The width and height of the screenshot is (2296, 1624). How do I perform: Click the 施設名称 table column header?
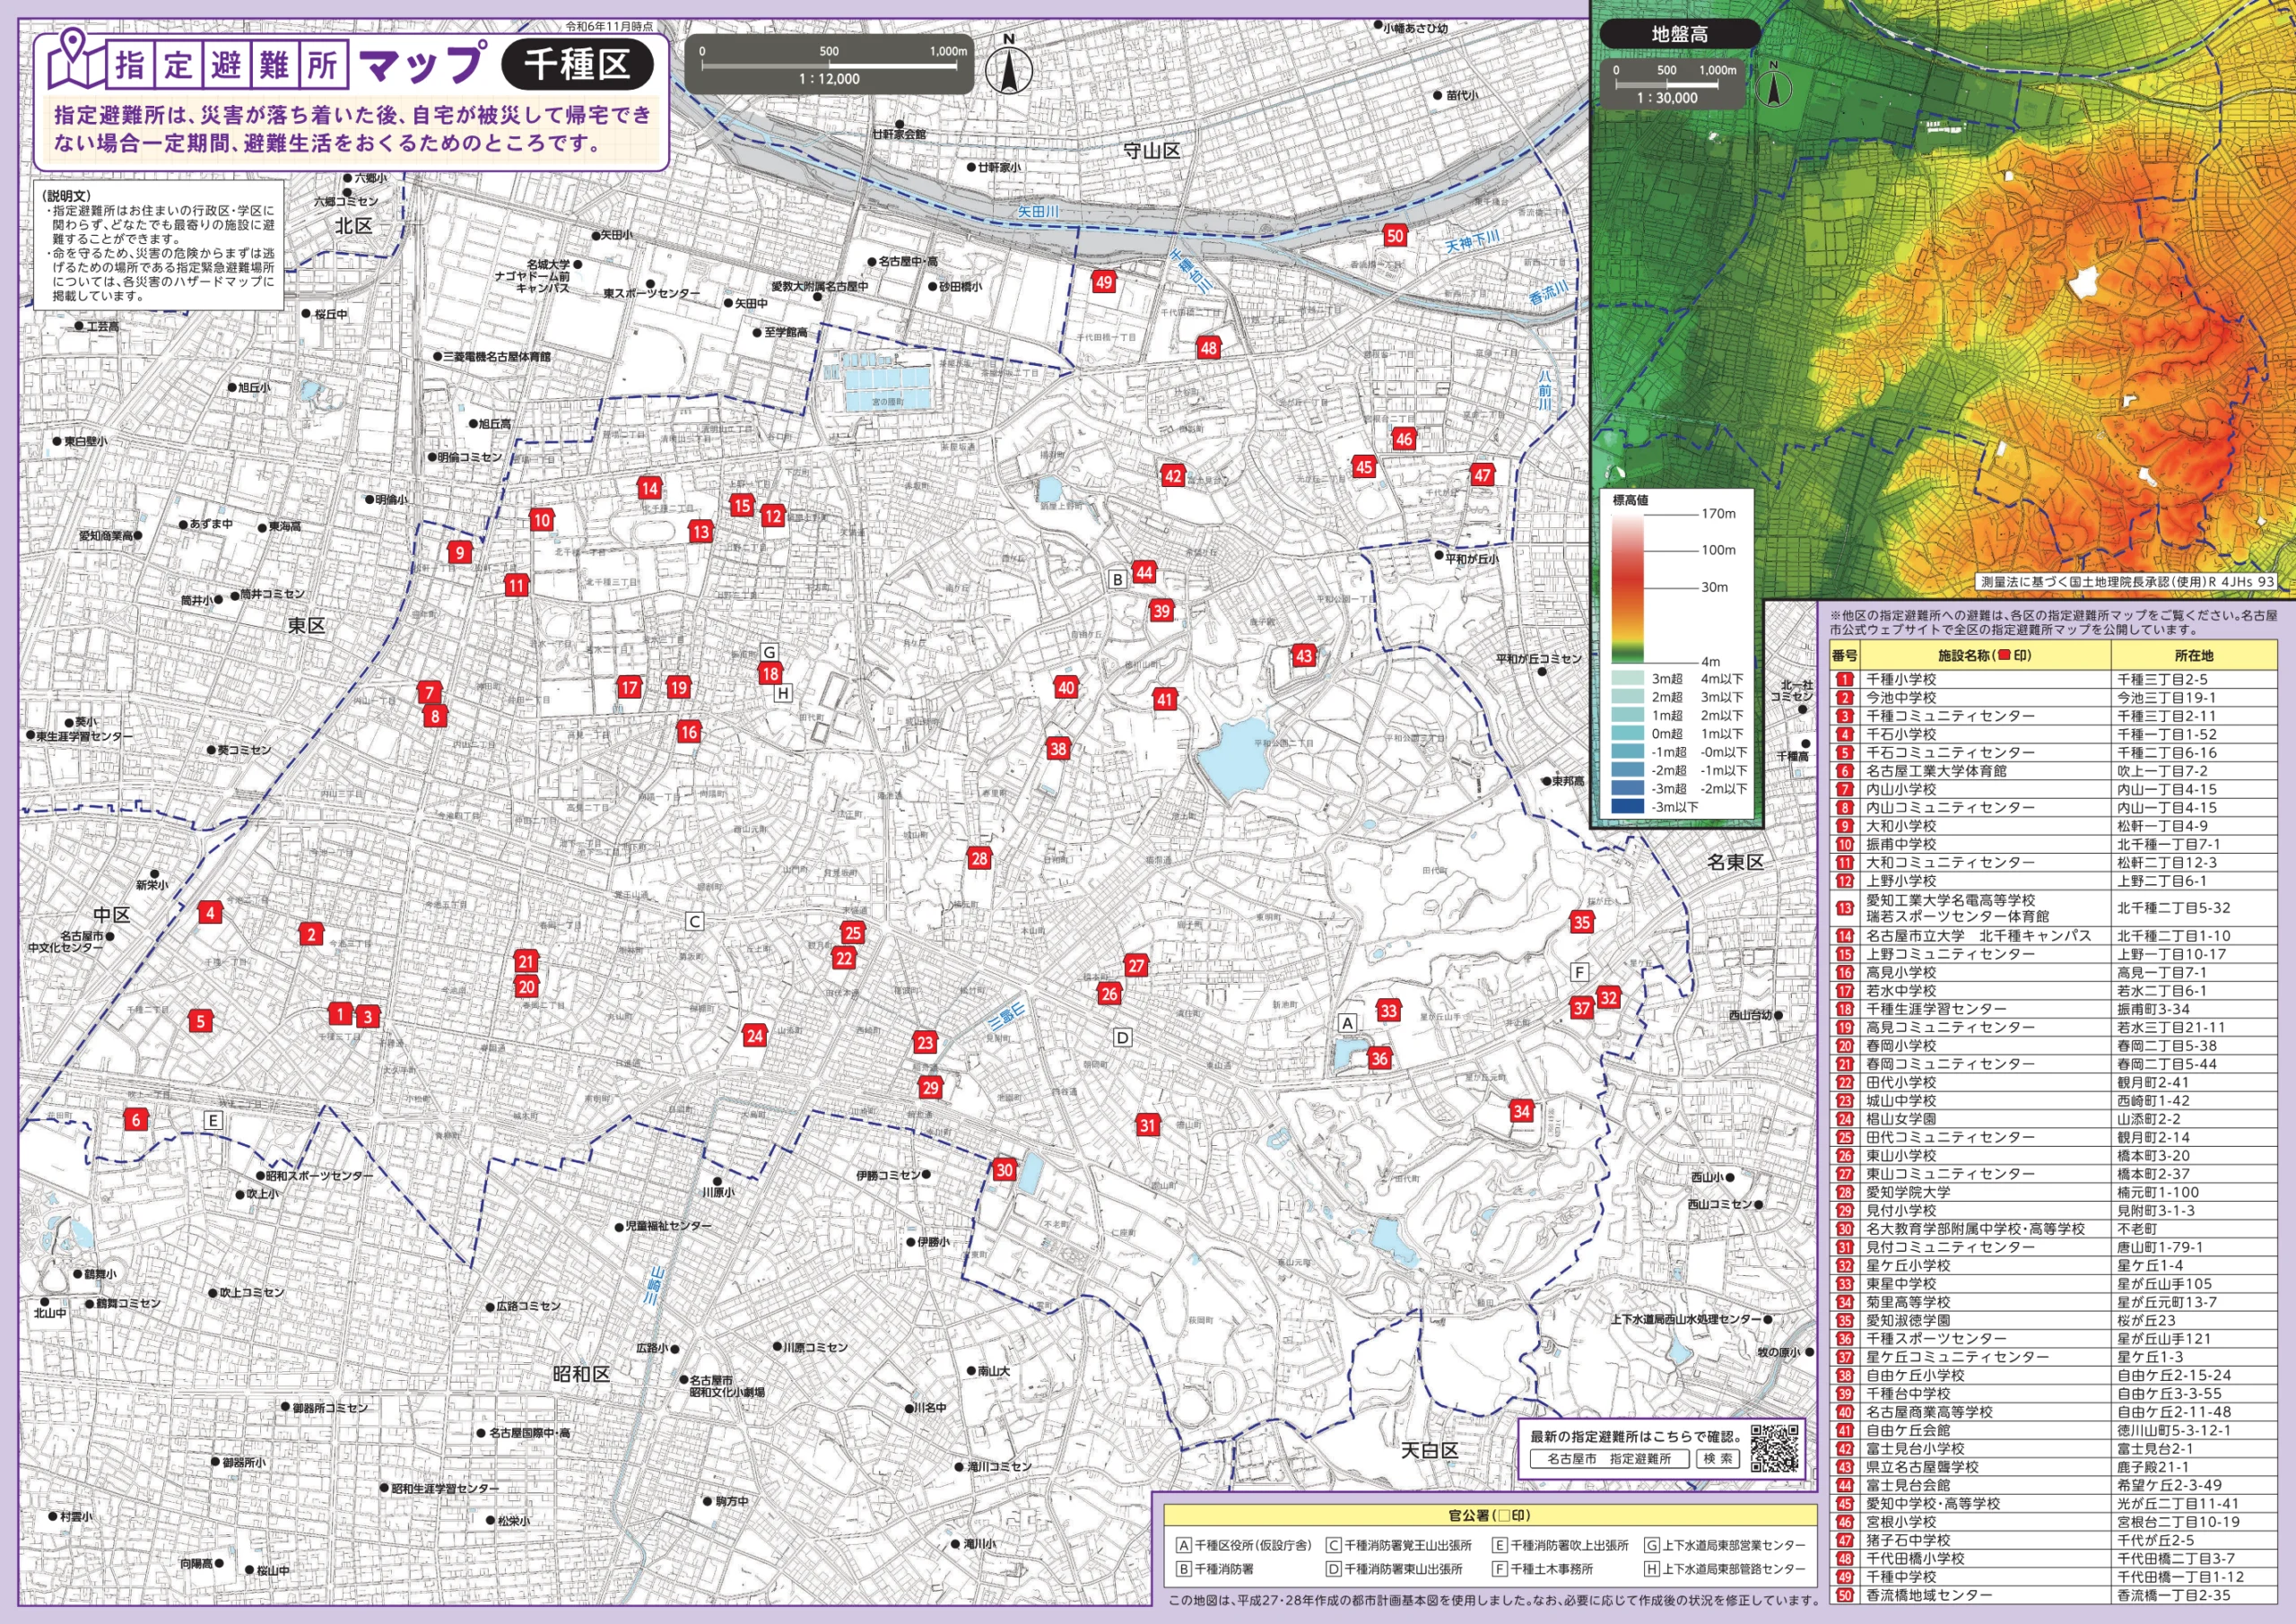[1984, 656]
